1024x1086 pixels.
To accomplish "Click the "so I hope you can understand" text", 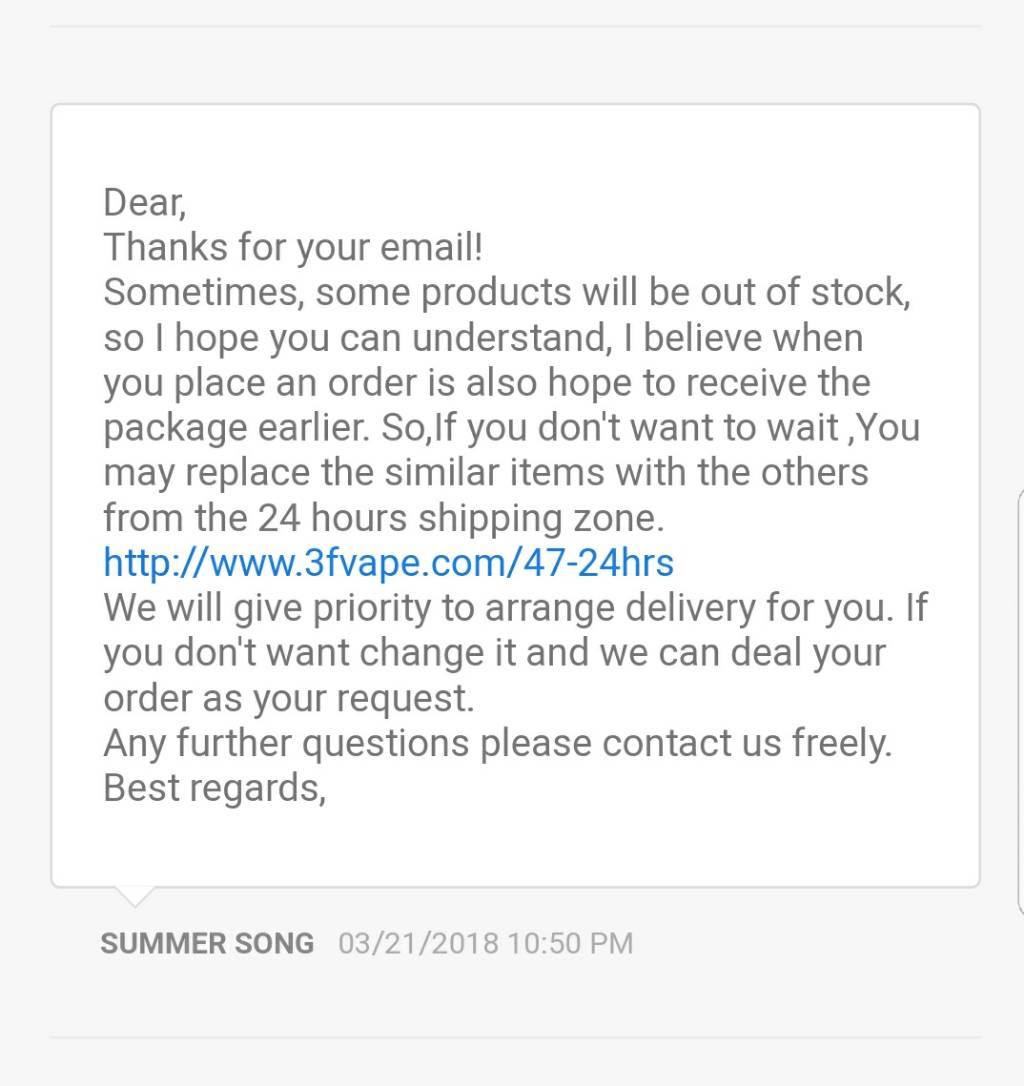I will coord(356,338).
